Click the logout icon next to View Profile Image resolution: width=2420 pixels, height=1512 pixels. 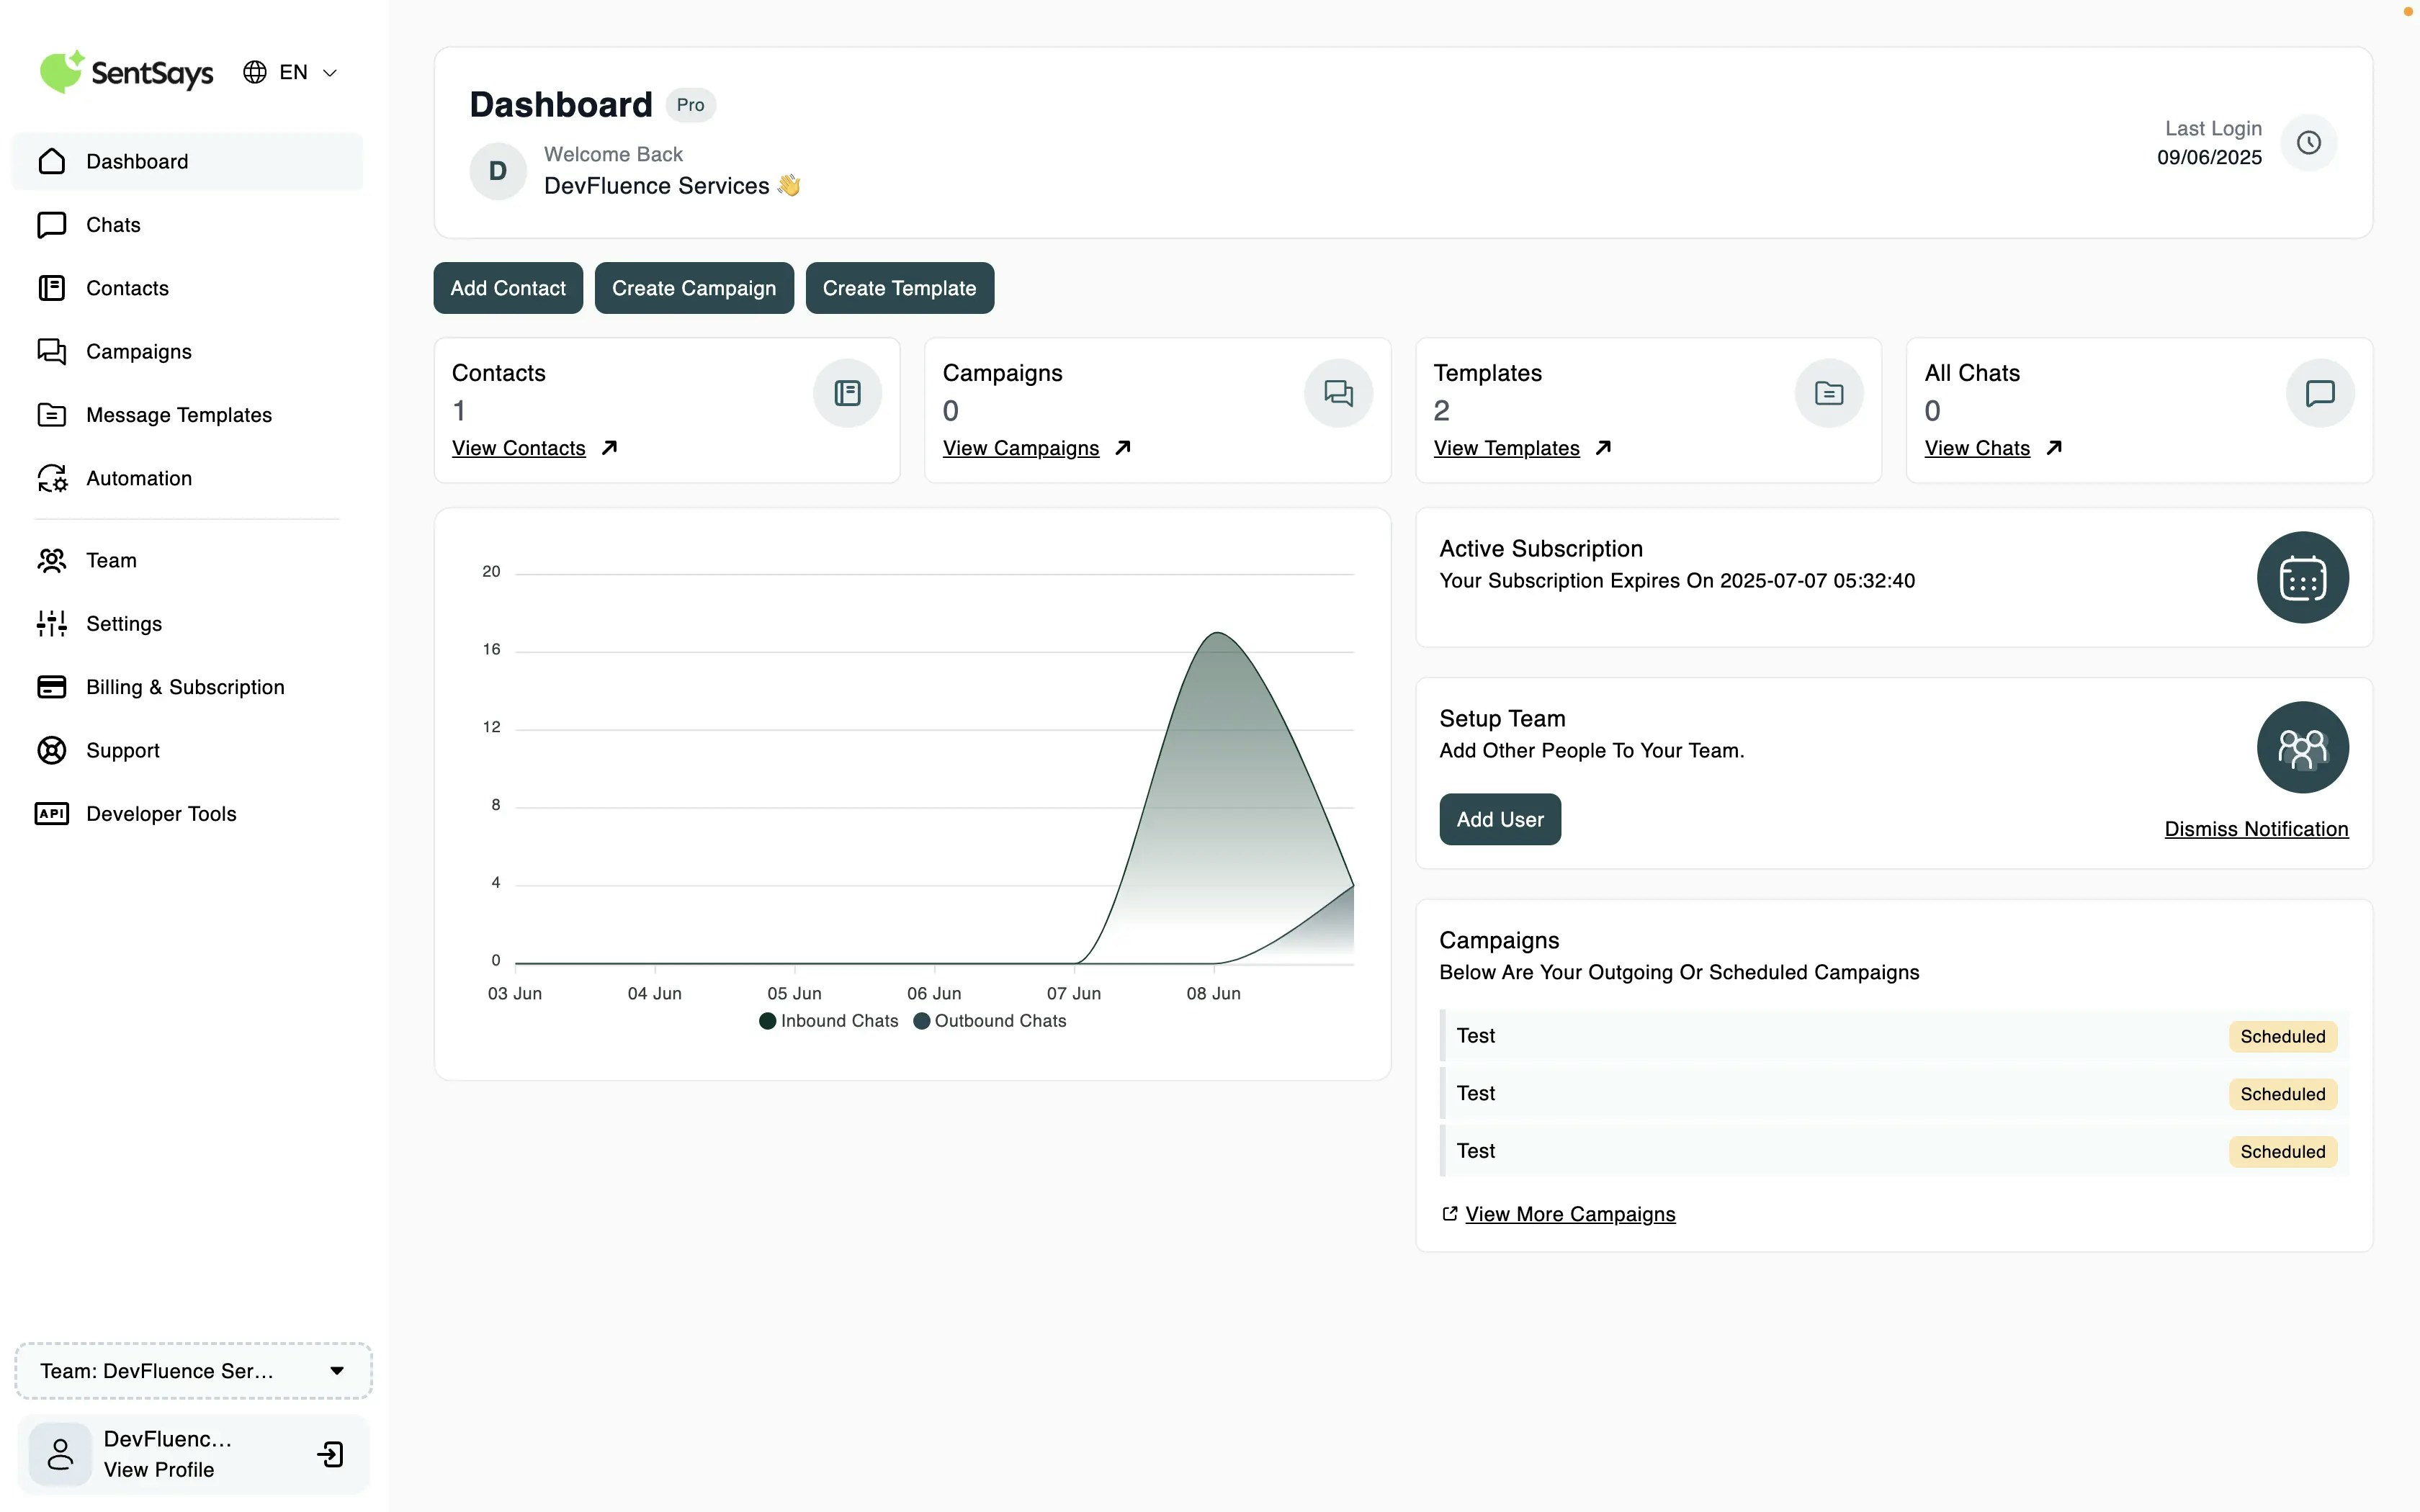click(x=330, y=1454)
